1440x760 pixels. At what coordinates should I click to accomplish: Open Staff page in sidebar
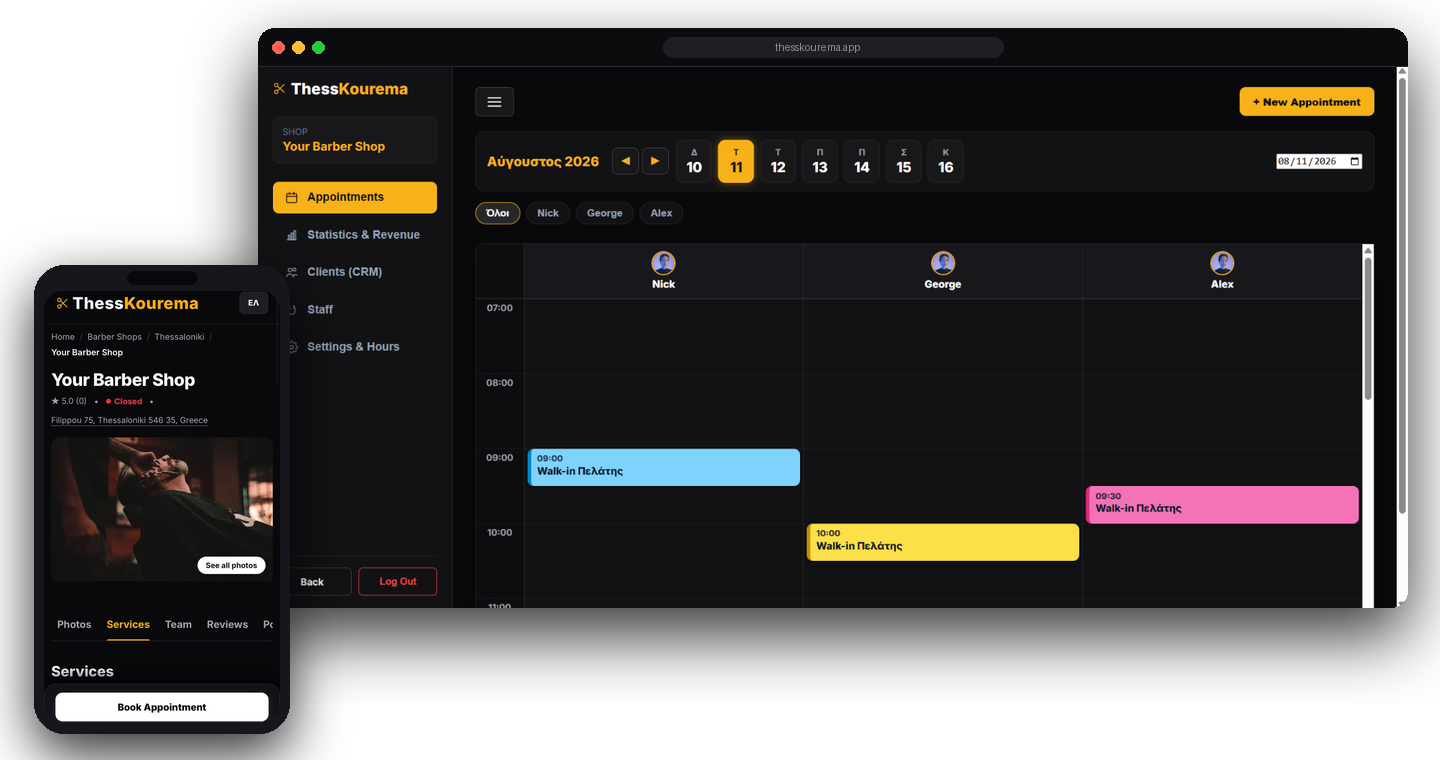(x=355, y=310)
